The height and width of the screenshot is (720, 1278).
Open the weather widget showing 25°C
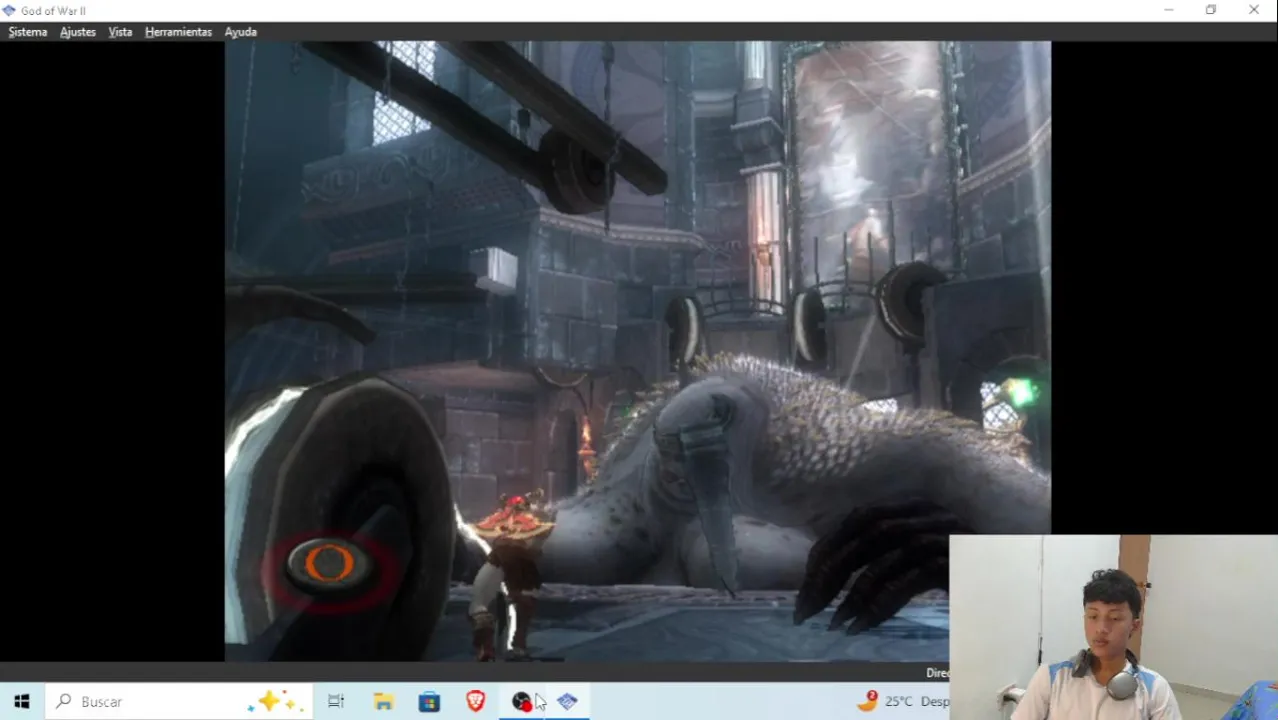(903, 702)
